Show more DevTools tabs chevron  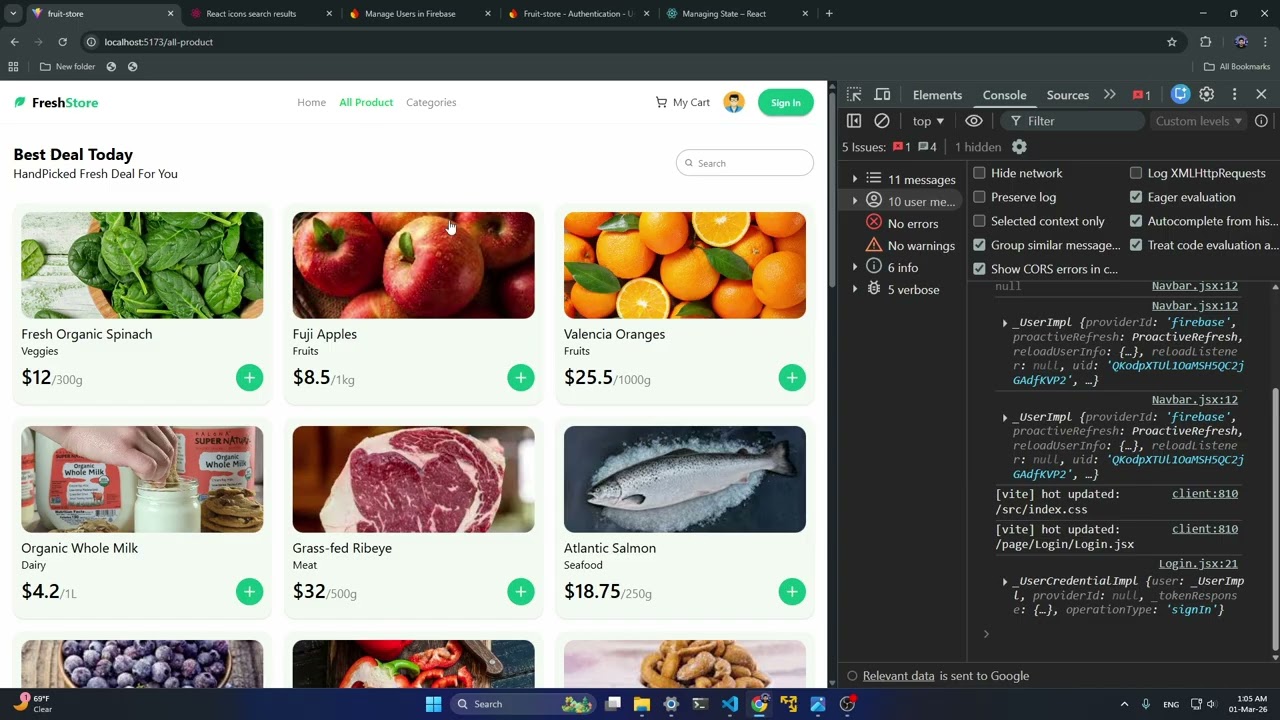1109,95
